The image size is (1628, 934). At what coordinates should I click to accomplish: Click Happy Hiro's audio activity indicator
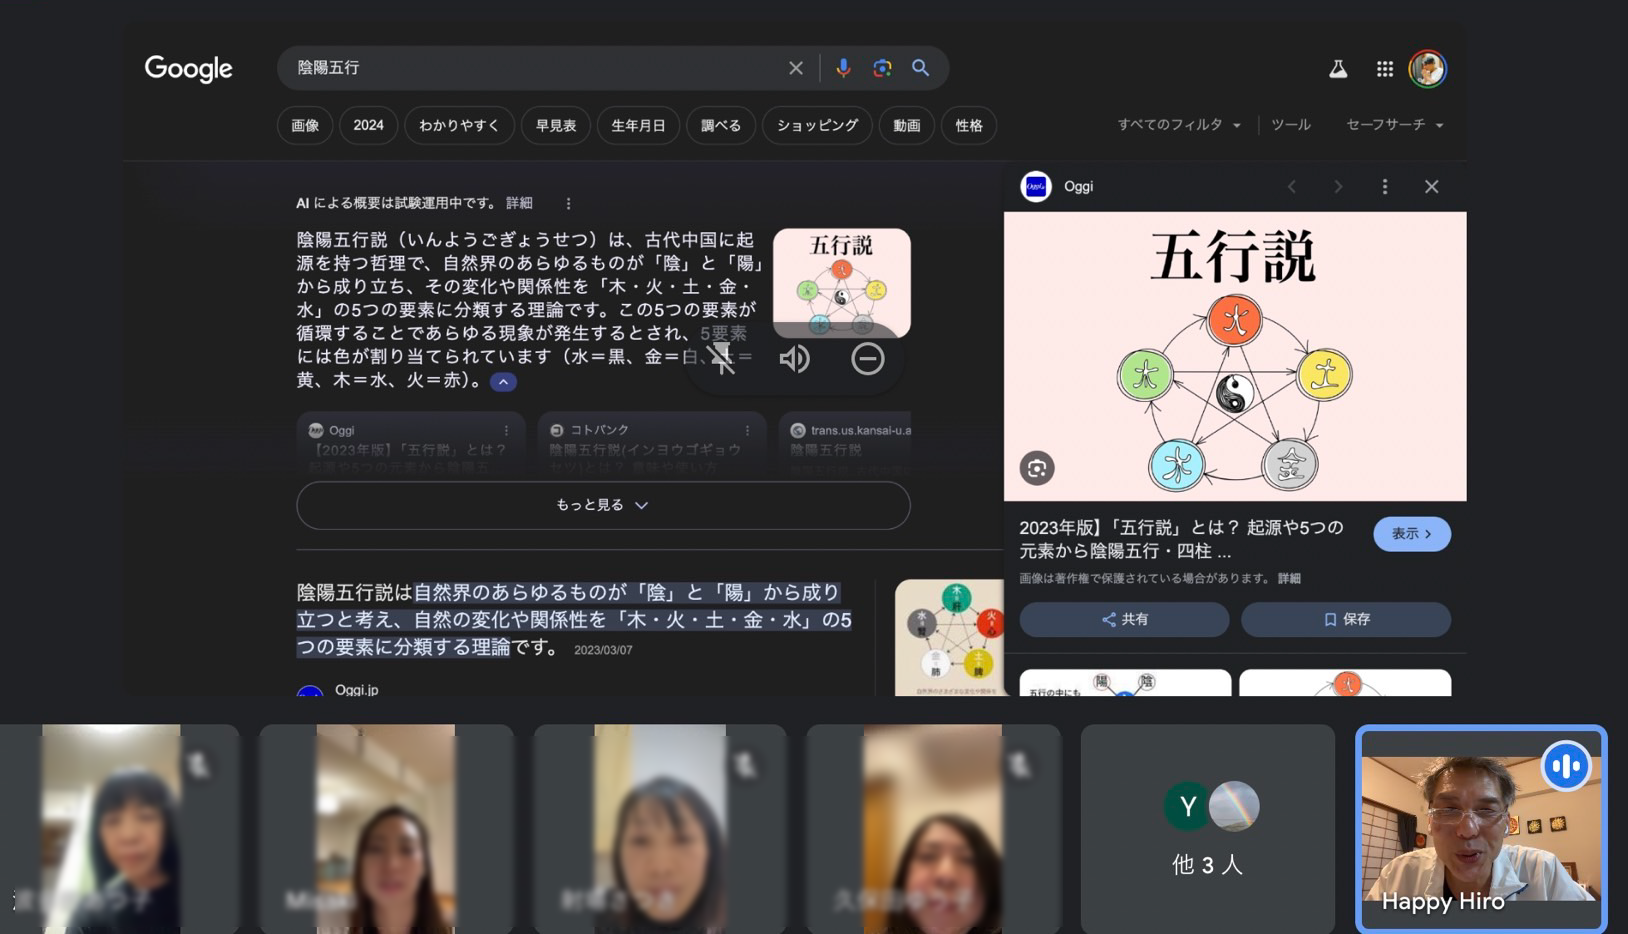(x=1565, y=766)
